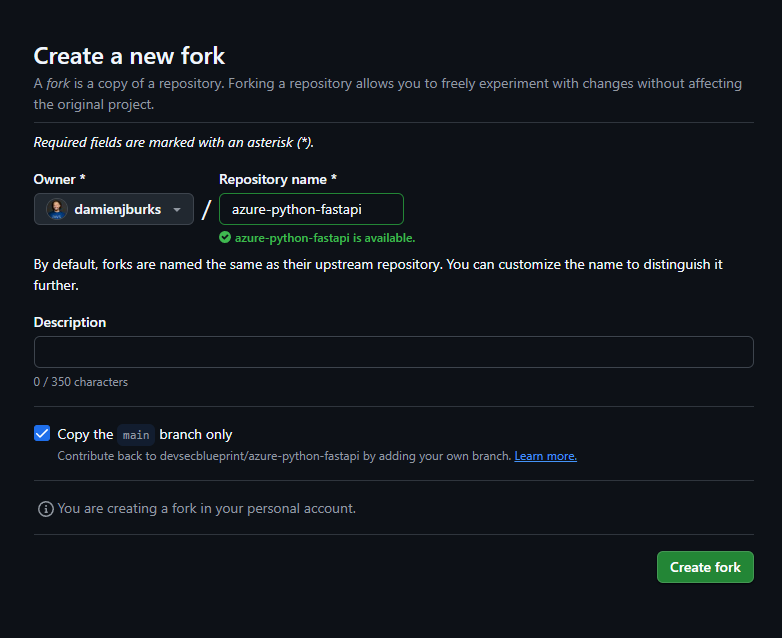
Task: Click the slash separator after the owner selector
Action: point(206,209)
